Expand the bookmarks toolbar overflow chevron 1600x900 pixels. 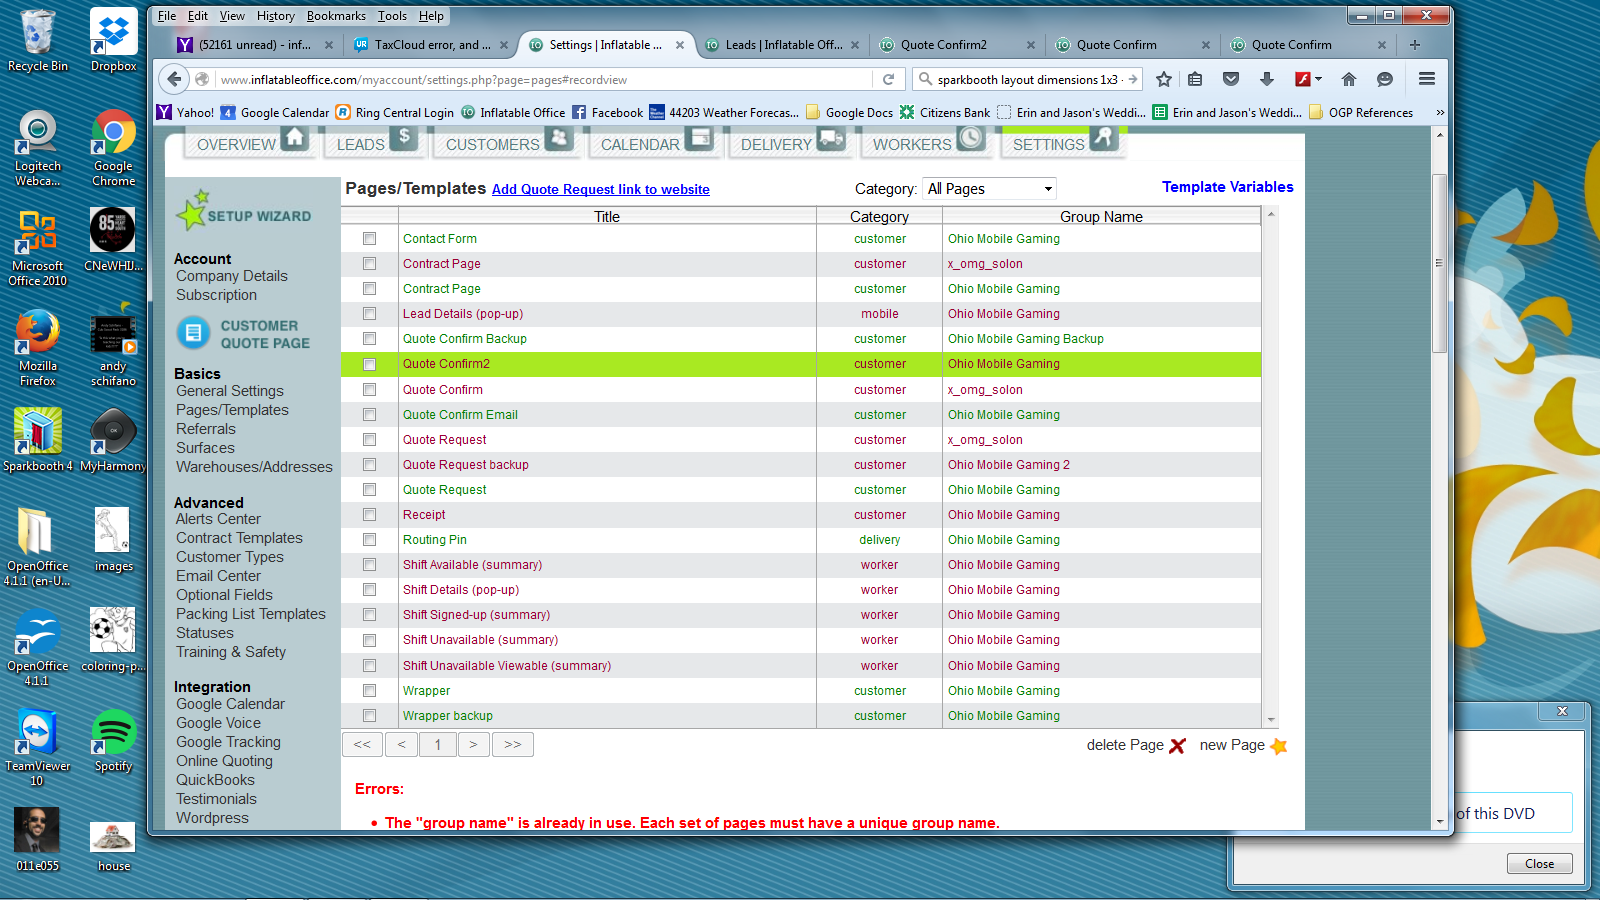[x=1440, y=113]
